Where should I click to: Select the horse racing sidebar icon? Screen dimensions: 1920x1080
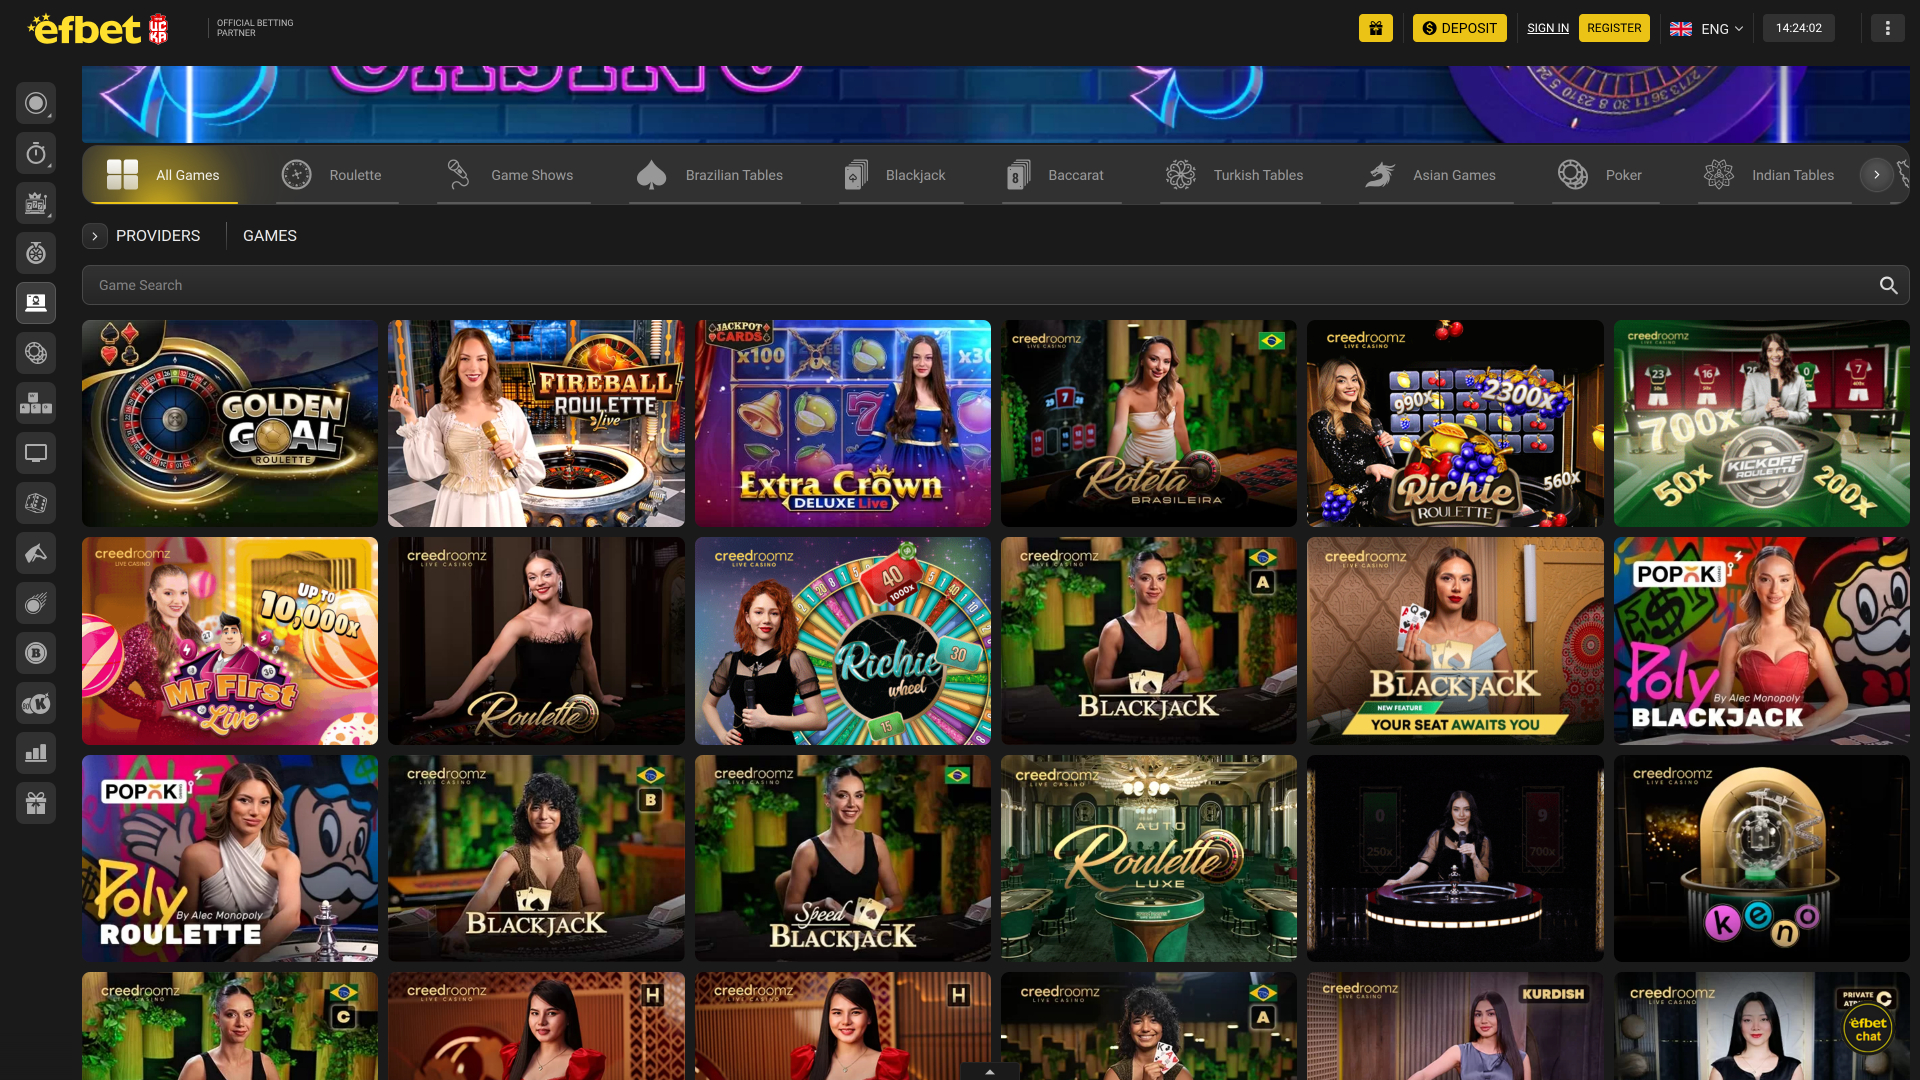pyautogui.click(x=36, y=553)
